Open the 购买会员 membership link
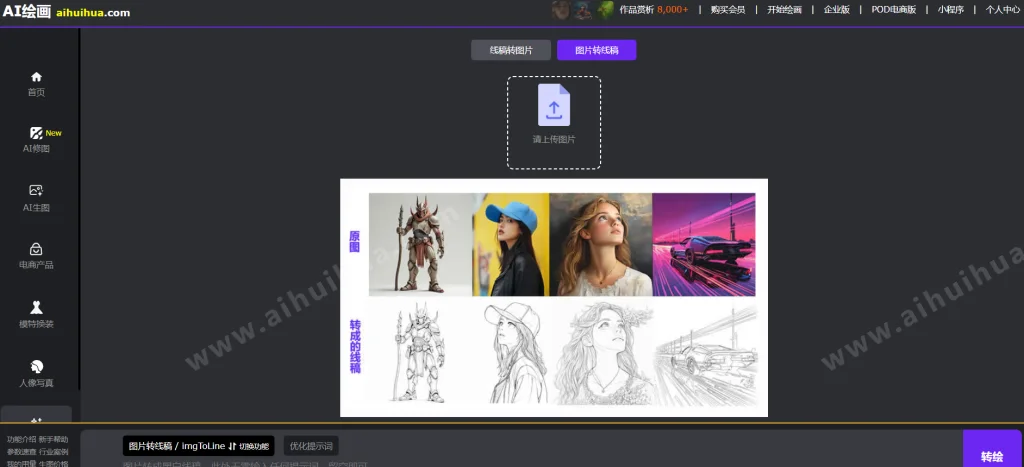 tap(728, 10)
